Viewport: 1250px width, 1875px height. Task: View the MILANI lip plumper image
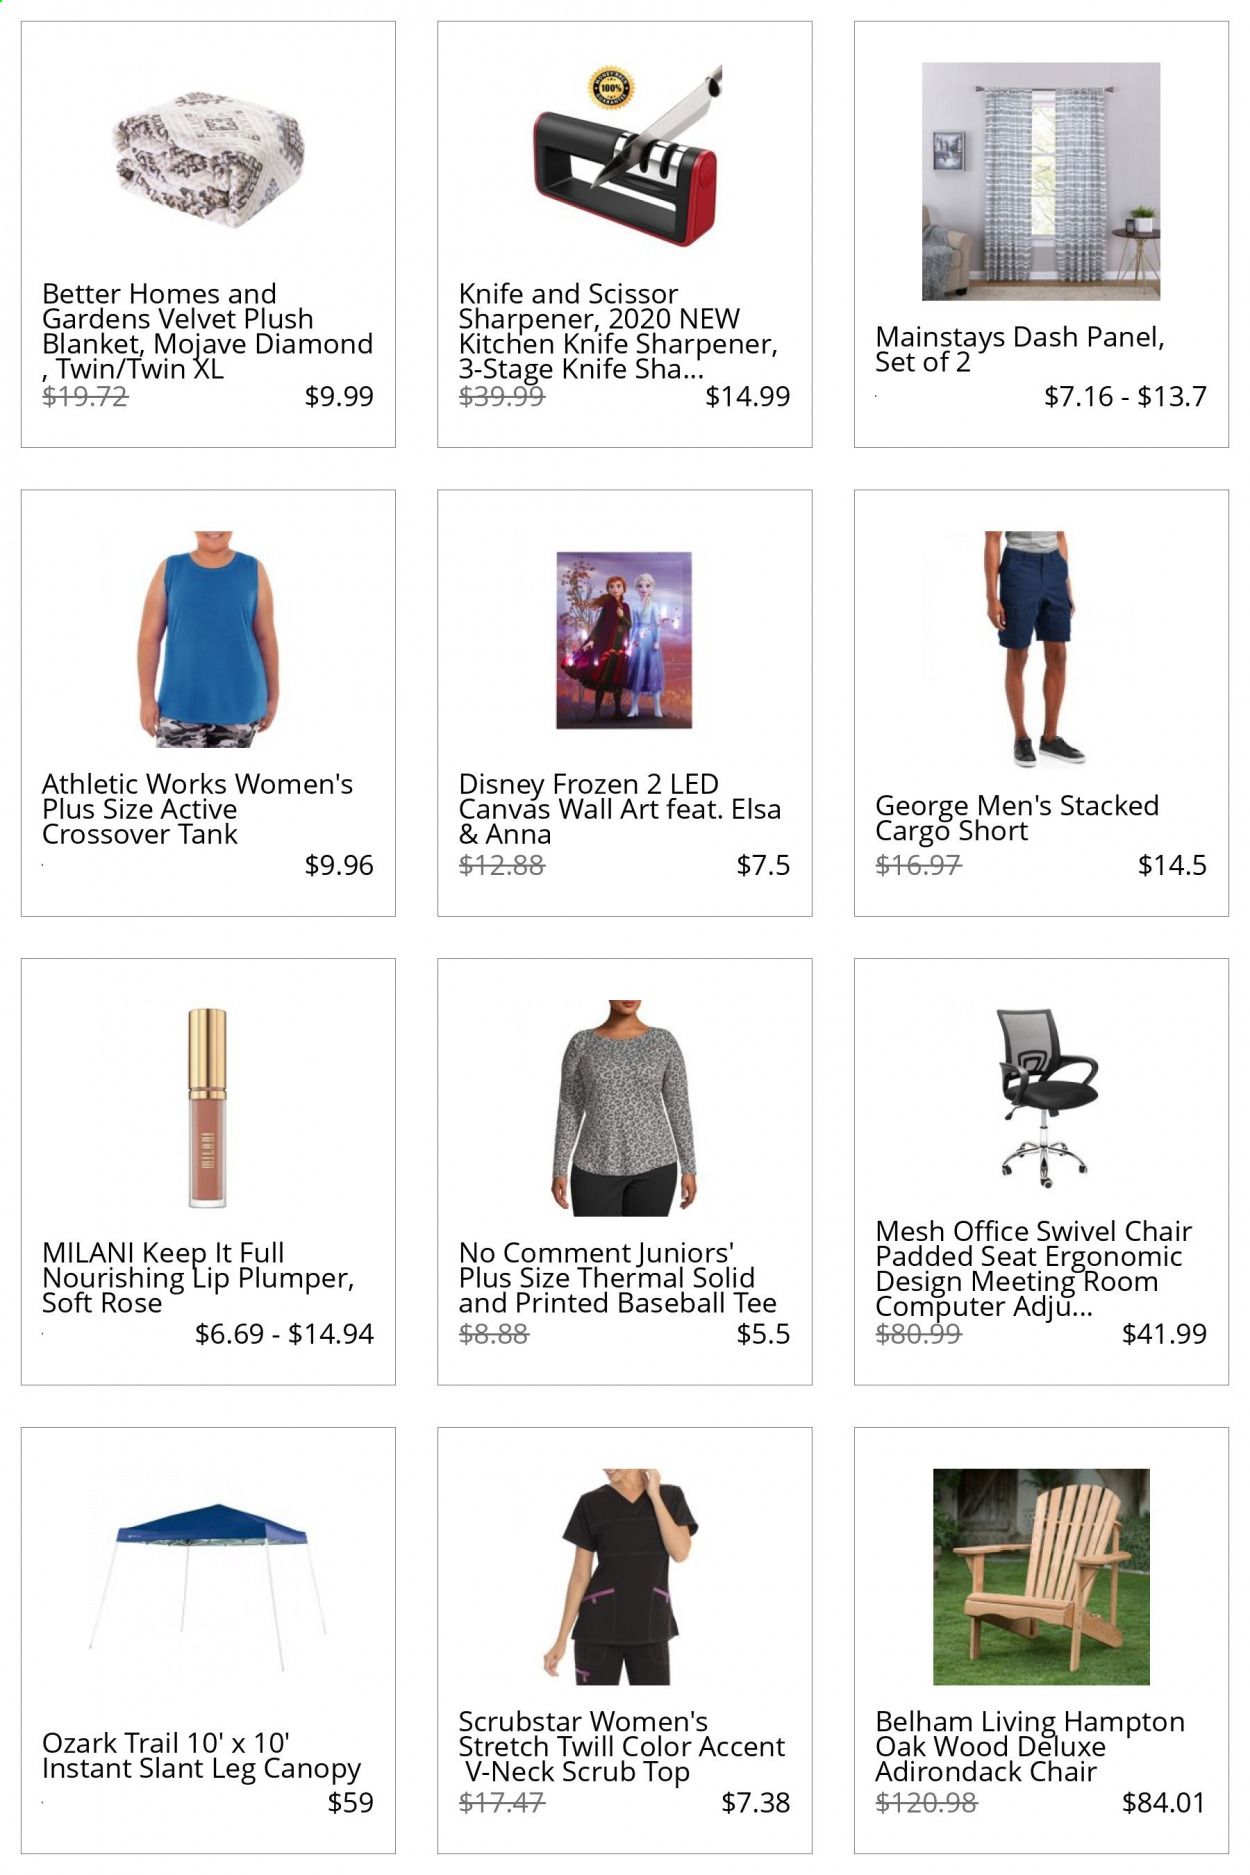[207, 1108]
